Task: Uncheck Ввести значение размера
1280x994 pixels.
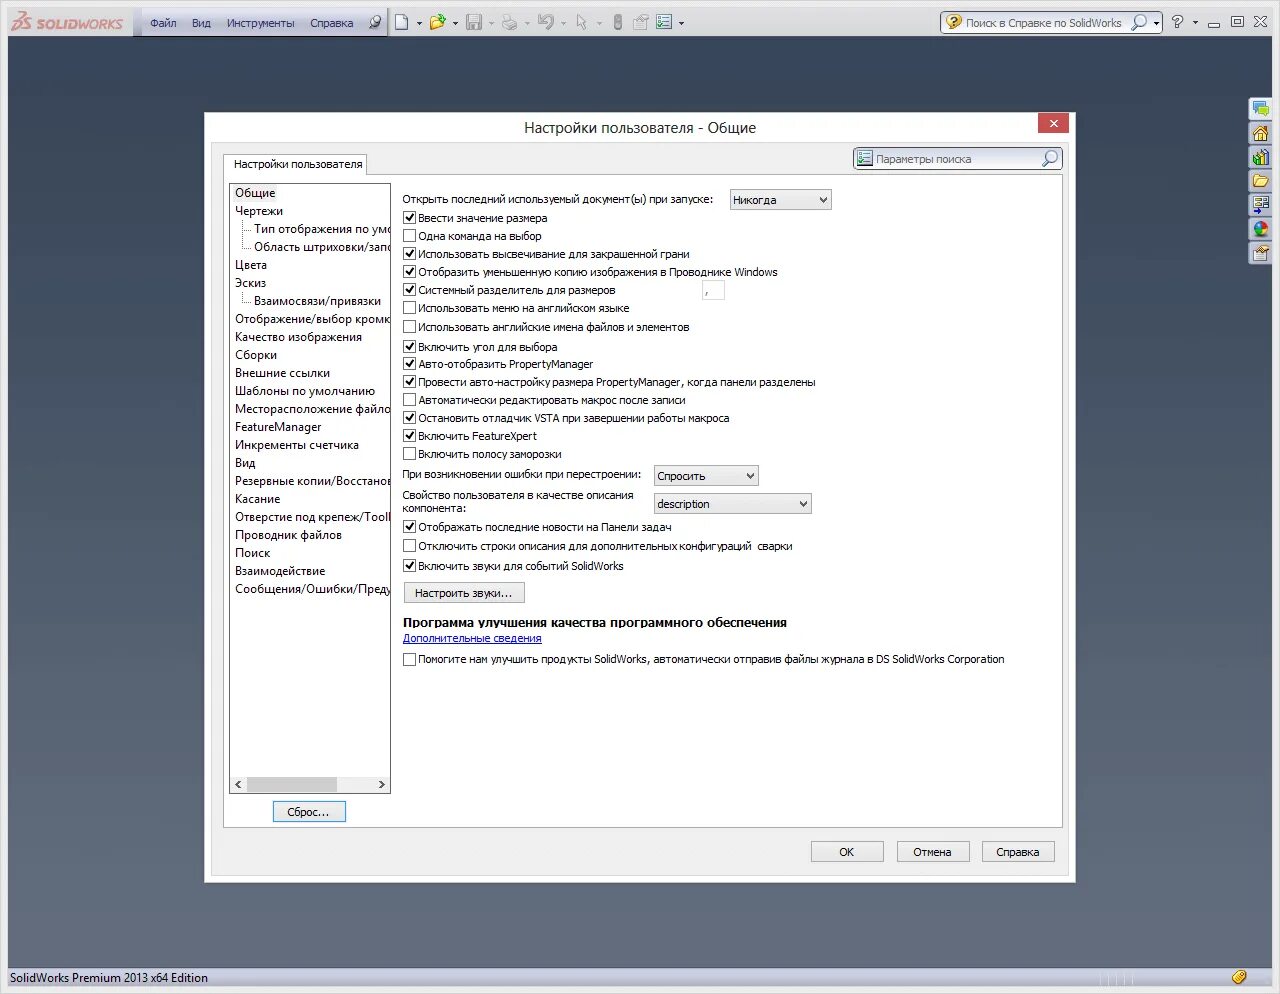Action: tap(409, 218)
